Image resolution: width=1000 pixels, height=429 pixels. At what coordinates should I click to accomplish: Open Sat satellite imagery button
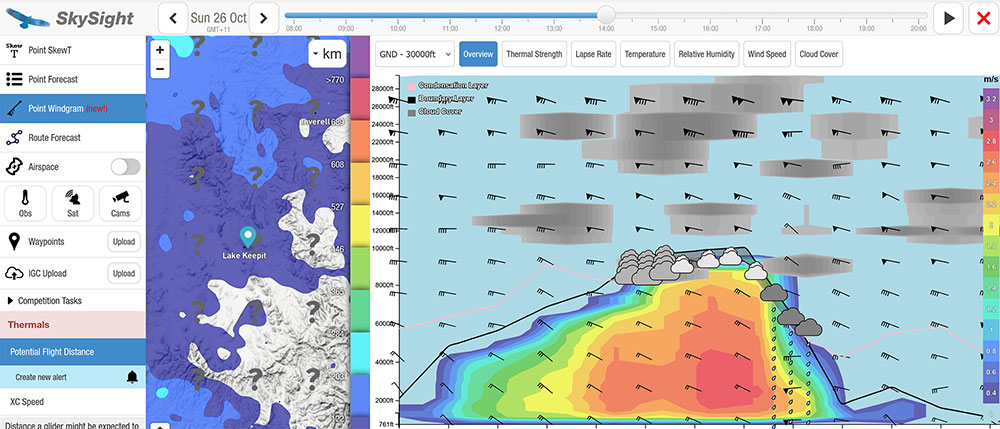click(x=73, y=203)
